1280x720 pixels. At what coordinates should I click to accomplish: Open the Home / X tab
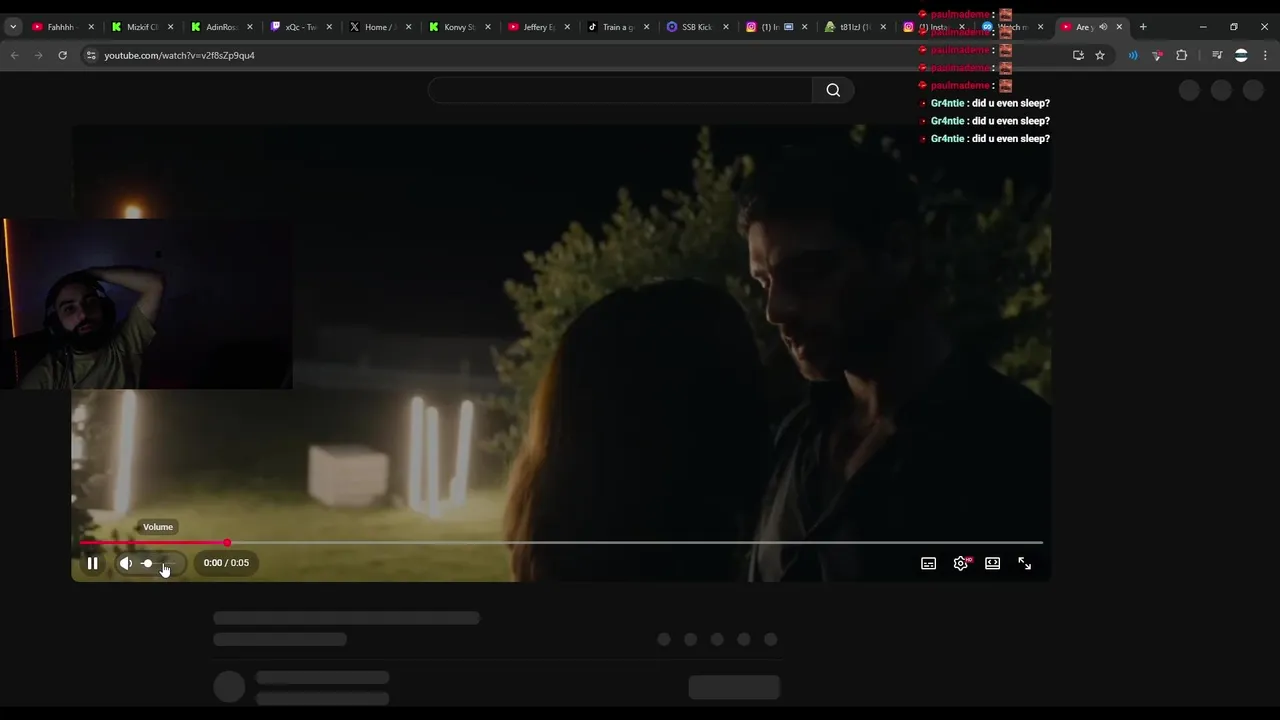(x=379, y=27)
